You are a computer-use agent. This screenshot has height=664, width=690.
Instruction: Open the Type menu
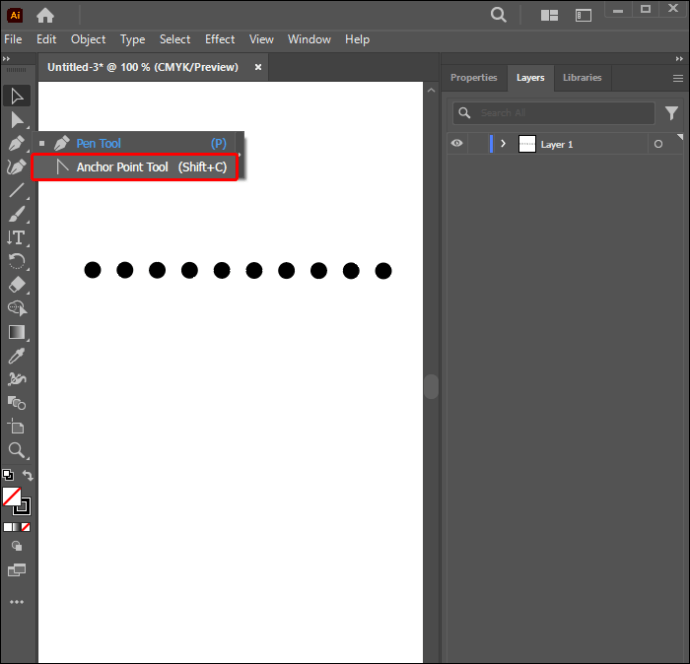132,40
